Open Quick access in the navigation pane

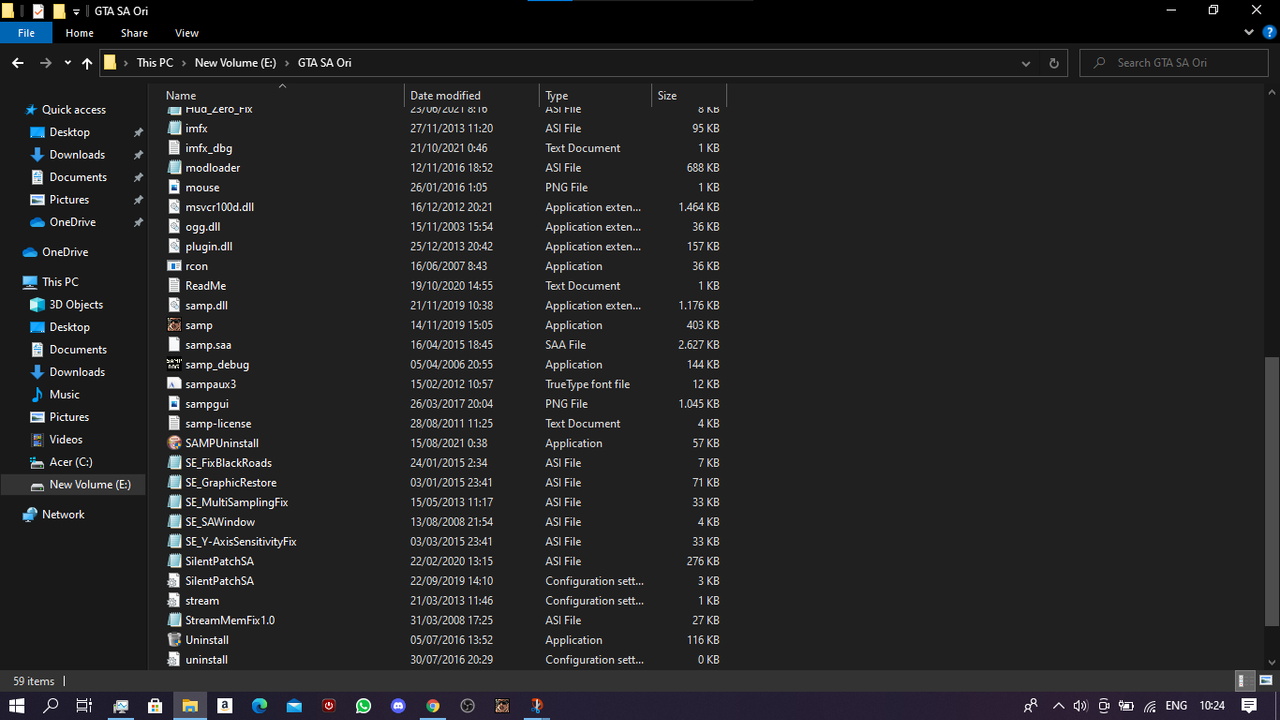pos(74,110)
